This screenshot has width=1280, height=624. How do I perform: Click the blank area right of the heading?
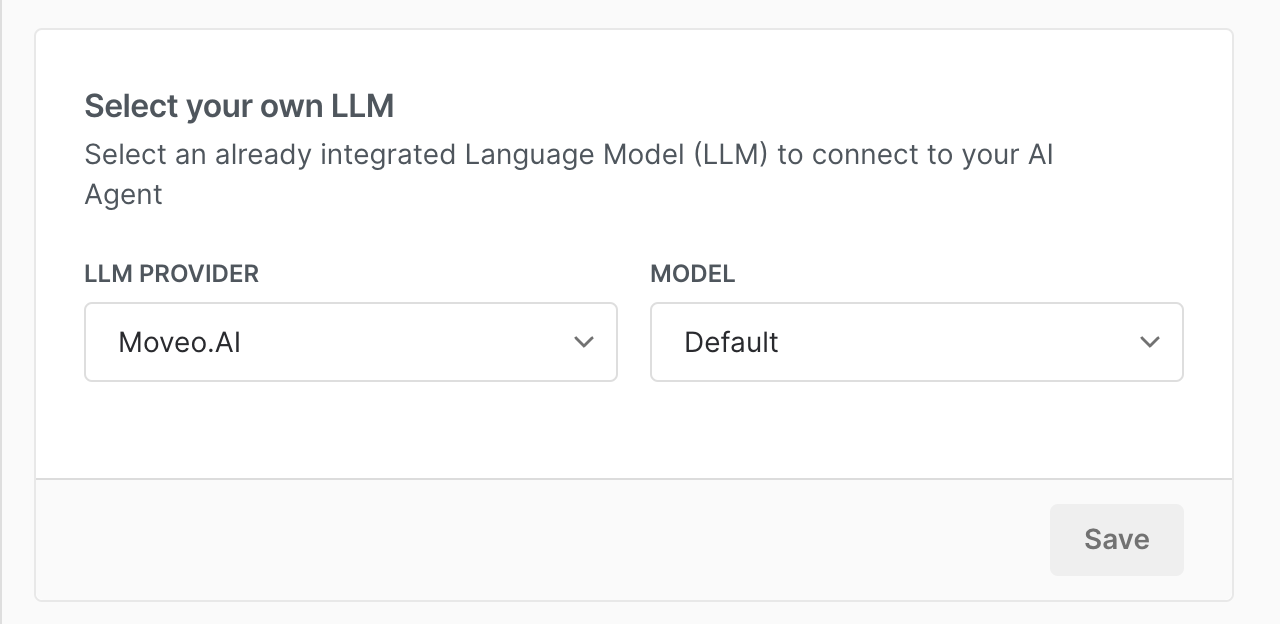[x=800, y=106]
